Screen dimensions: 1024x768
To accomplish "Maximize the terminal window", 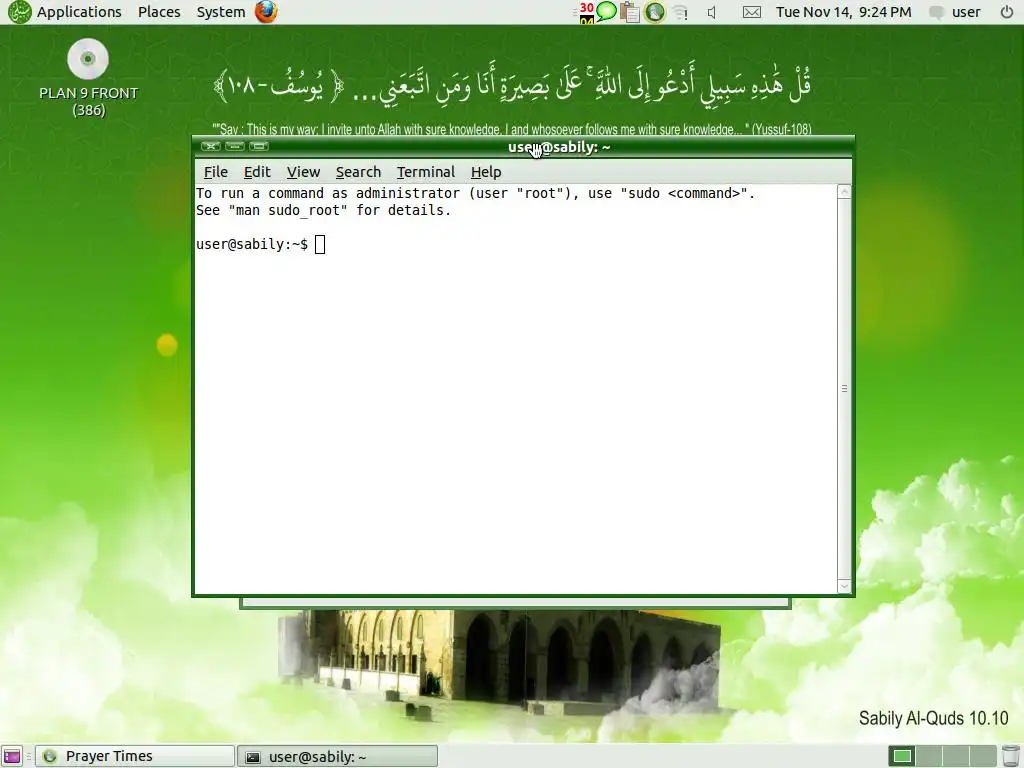I will point(259,146).
